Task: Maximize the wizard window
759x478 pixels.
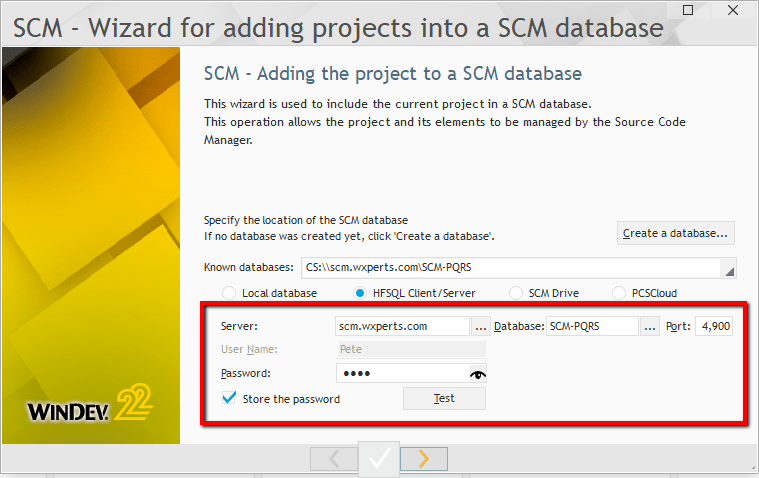Action: click(x=714, y=9)
